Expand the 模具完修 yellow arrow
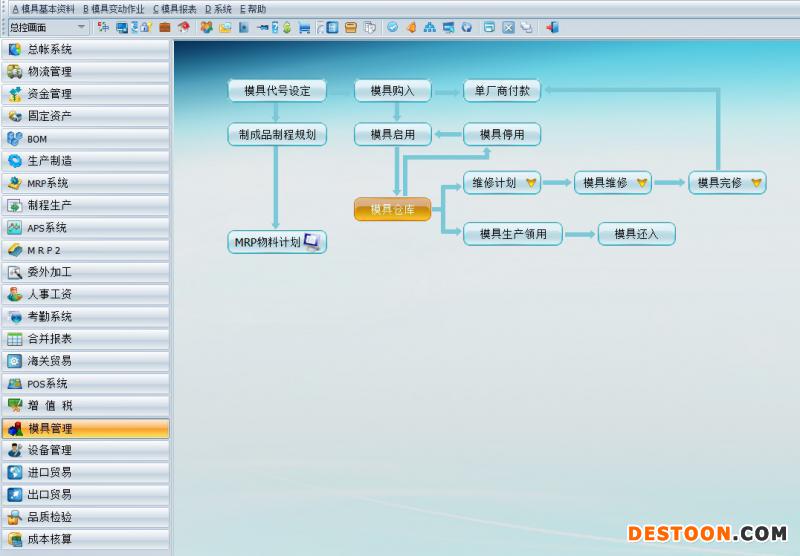The image size is (800, 556). [756, 183]
